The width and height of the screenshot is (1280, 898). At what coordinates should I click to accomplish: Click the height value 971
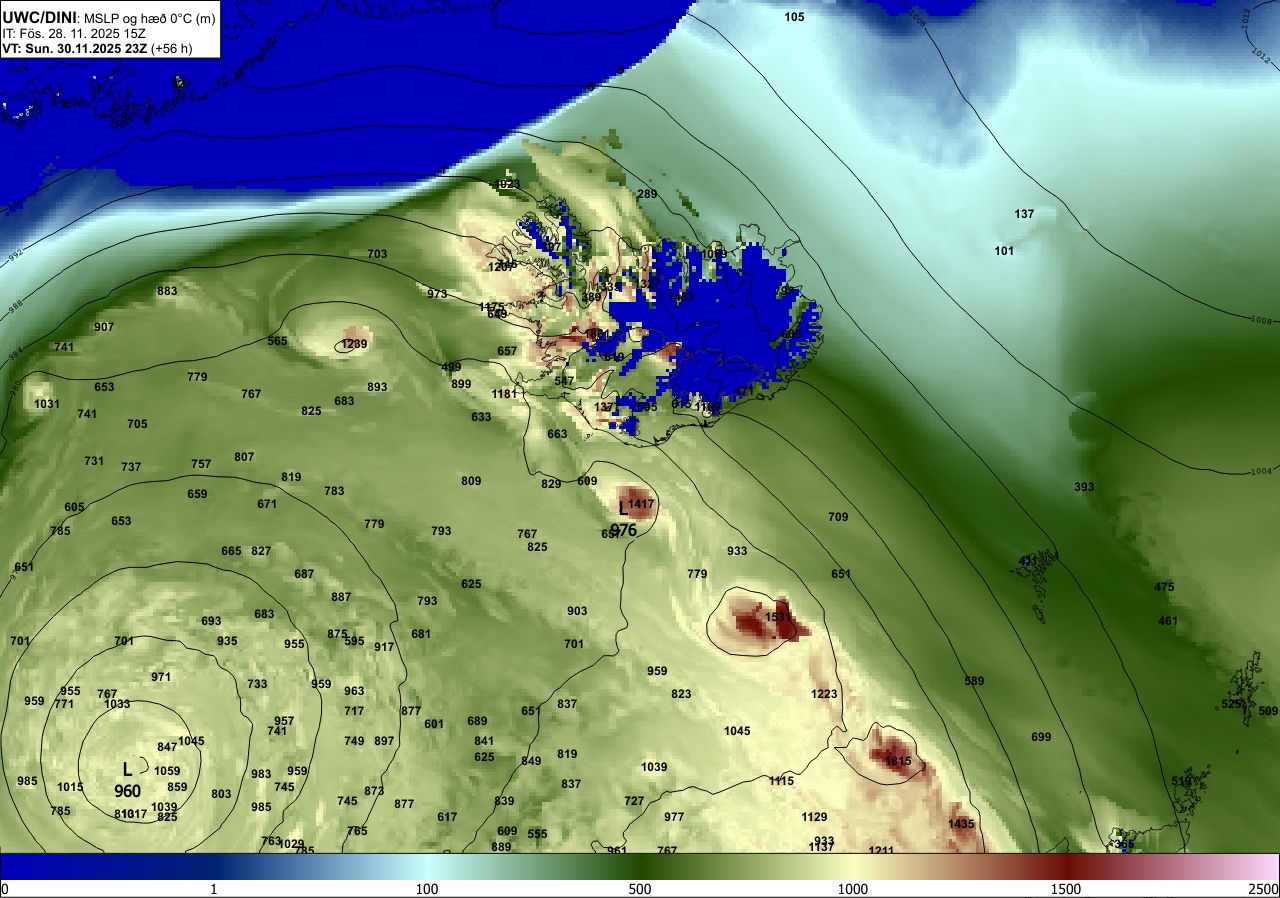[161, 677]
